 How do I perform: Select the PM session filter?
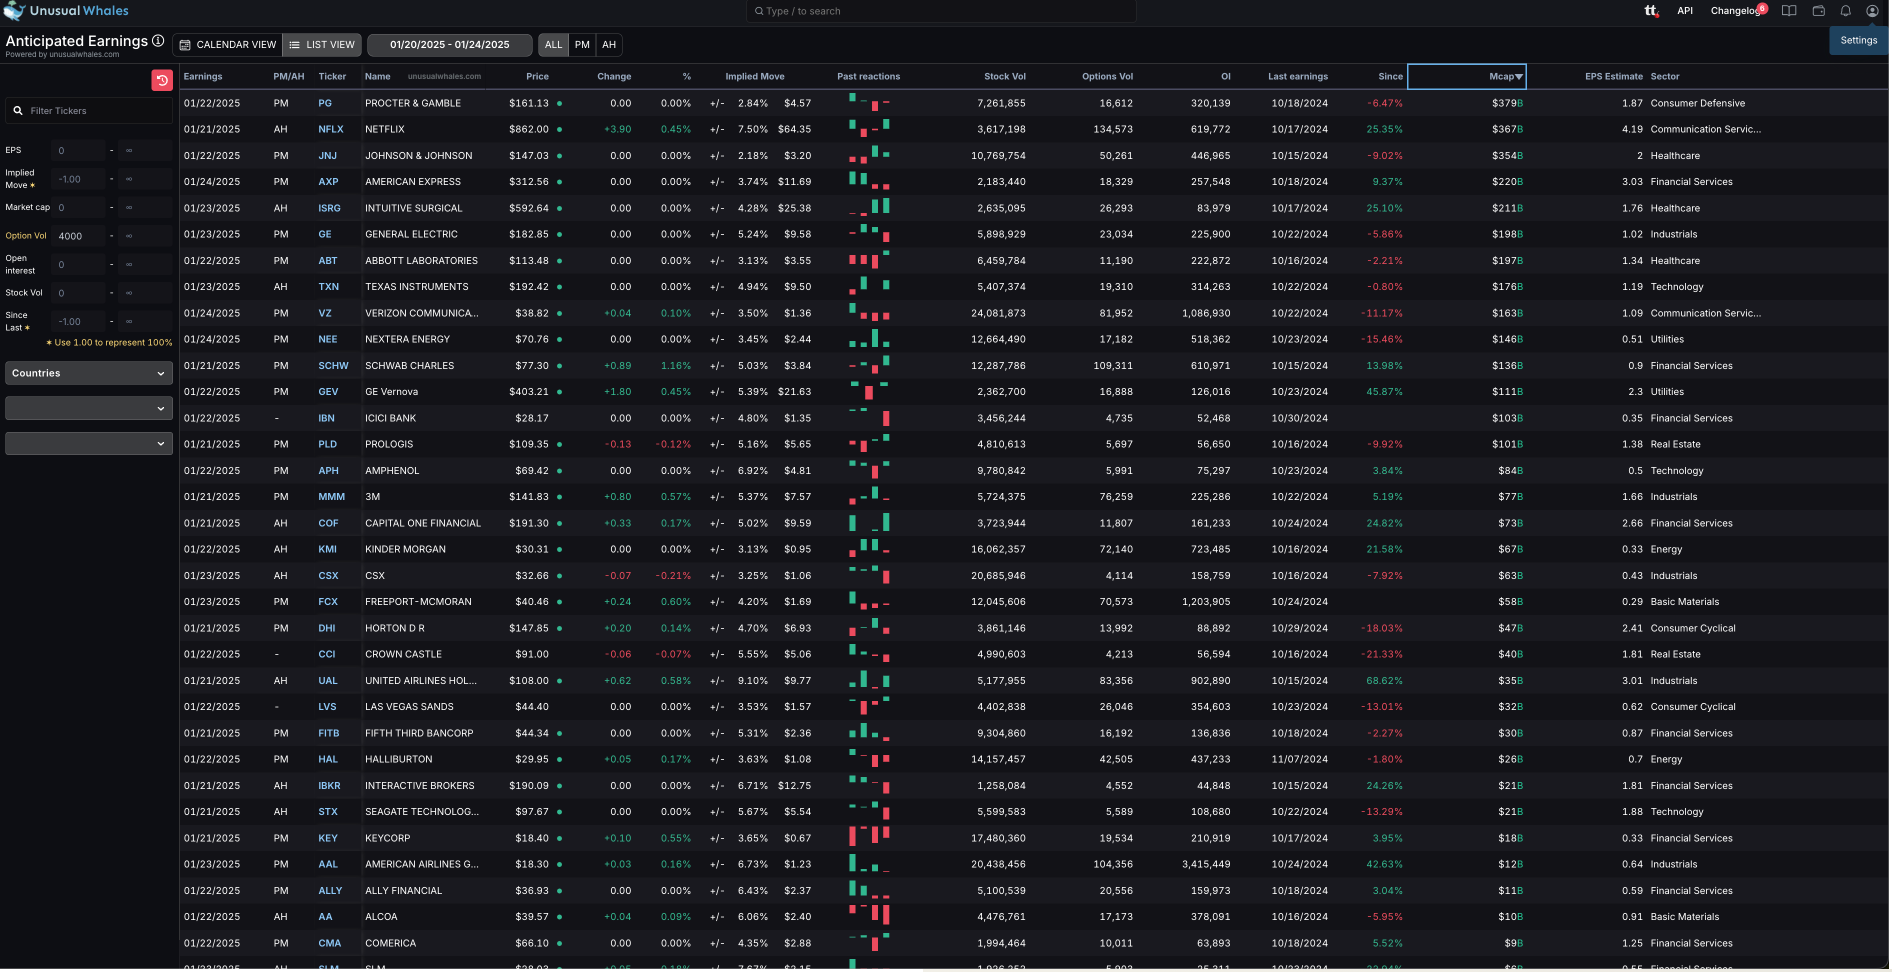click(x=582, y=45)
